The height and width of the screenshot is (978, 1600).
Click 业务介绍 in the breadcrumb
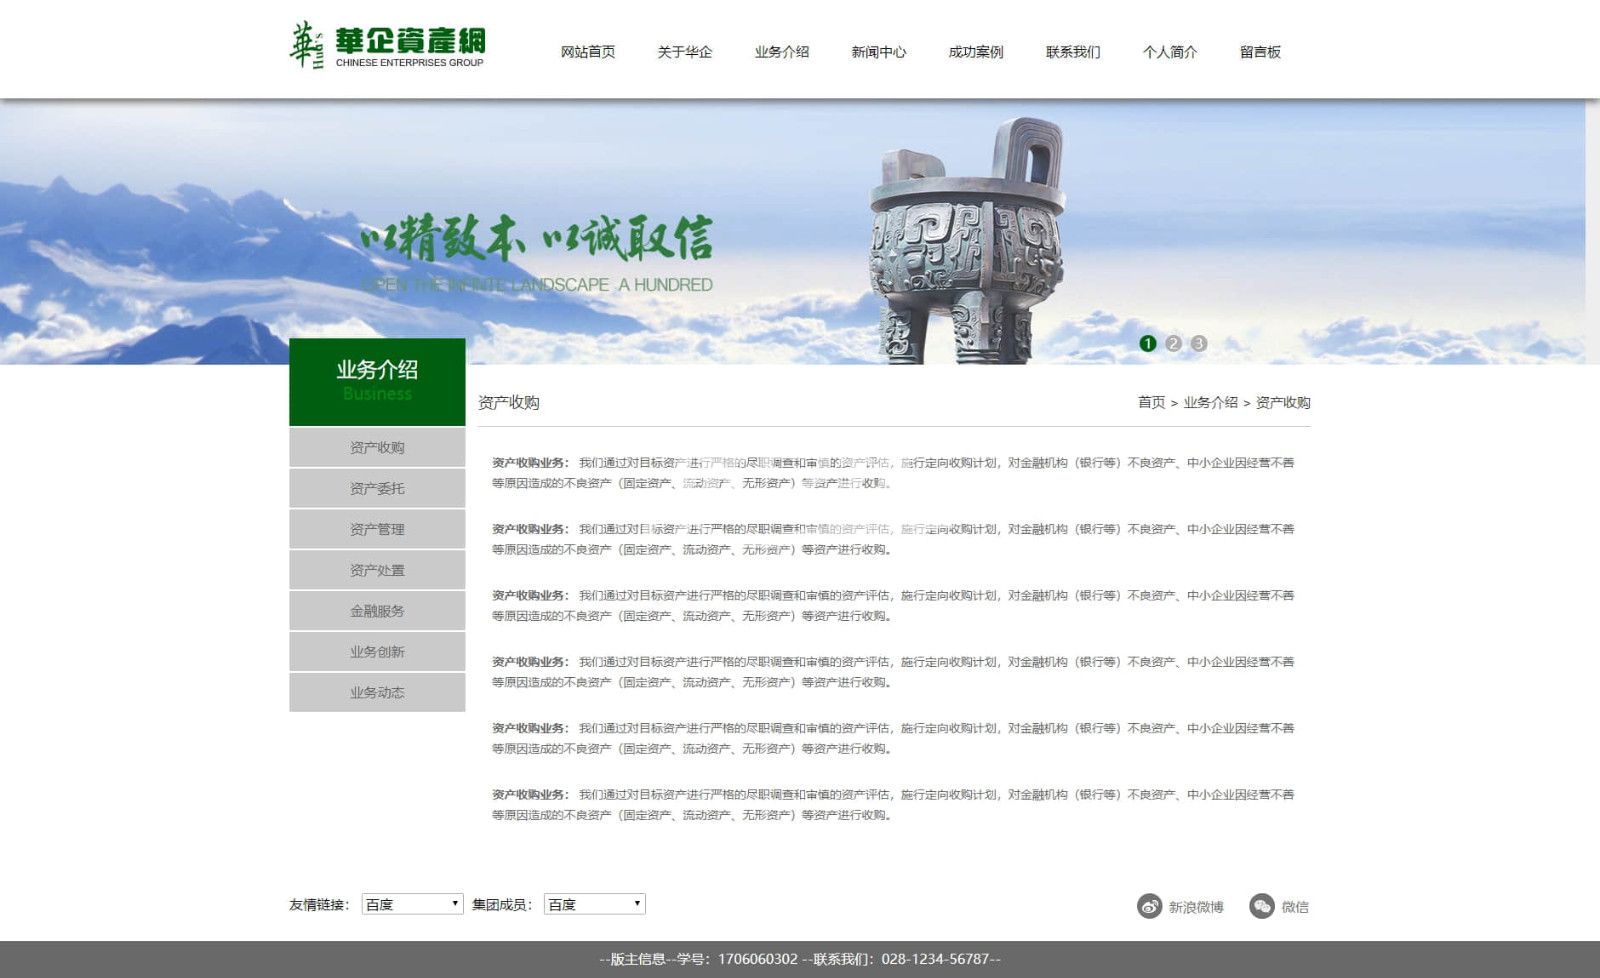(1210, 402)
